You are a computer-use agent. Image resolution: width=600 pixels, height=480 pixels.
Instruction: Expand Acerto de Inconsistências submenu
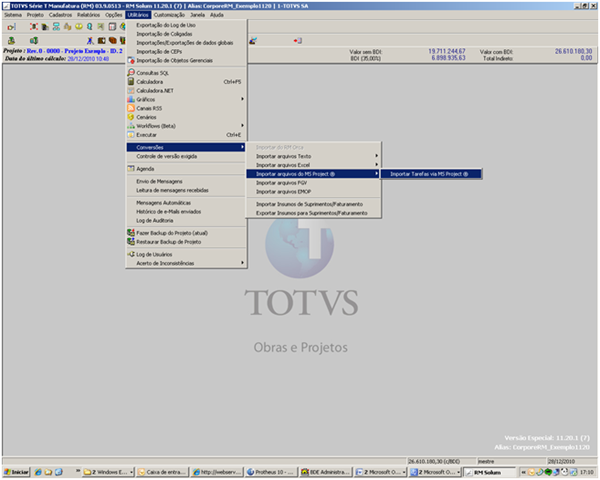tap(186, 263)
